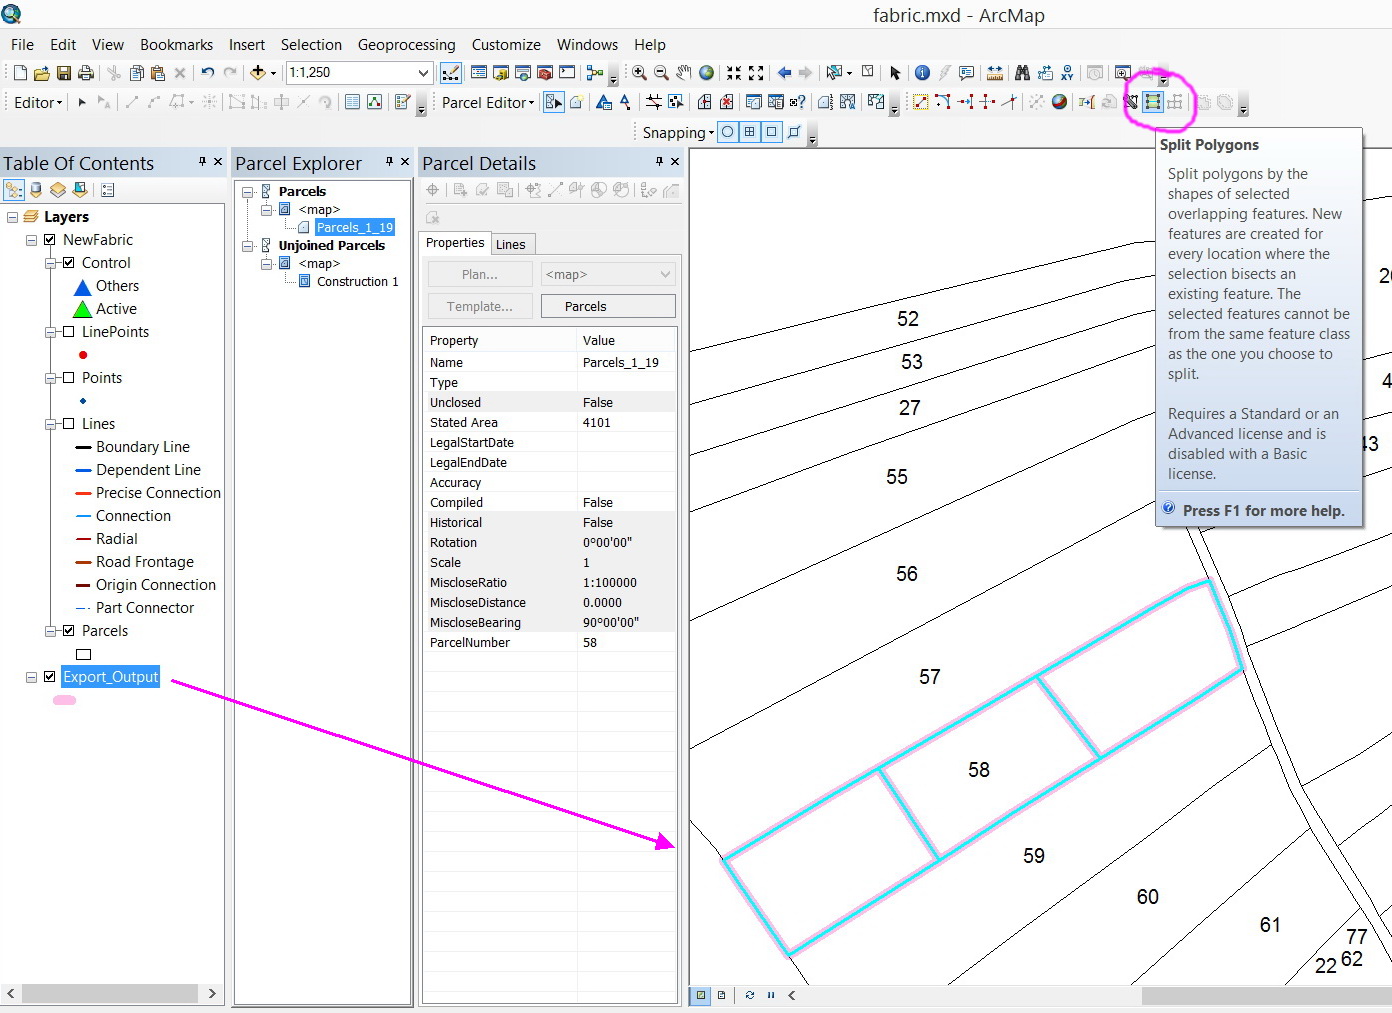
Task: Open a map document with the Open icon
Action: click(x=41, y=73)
